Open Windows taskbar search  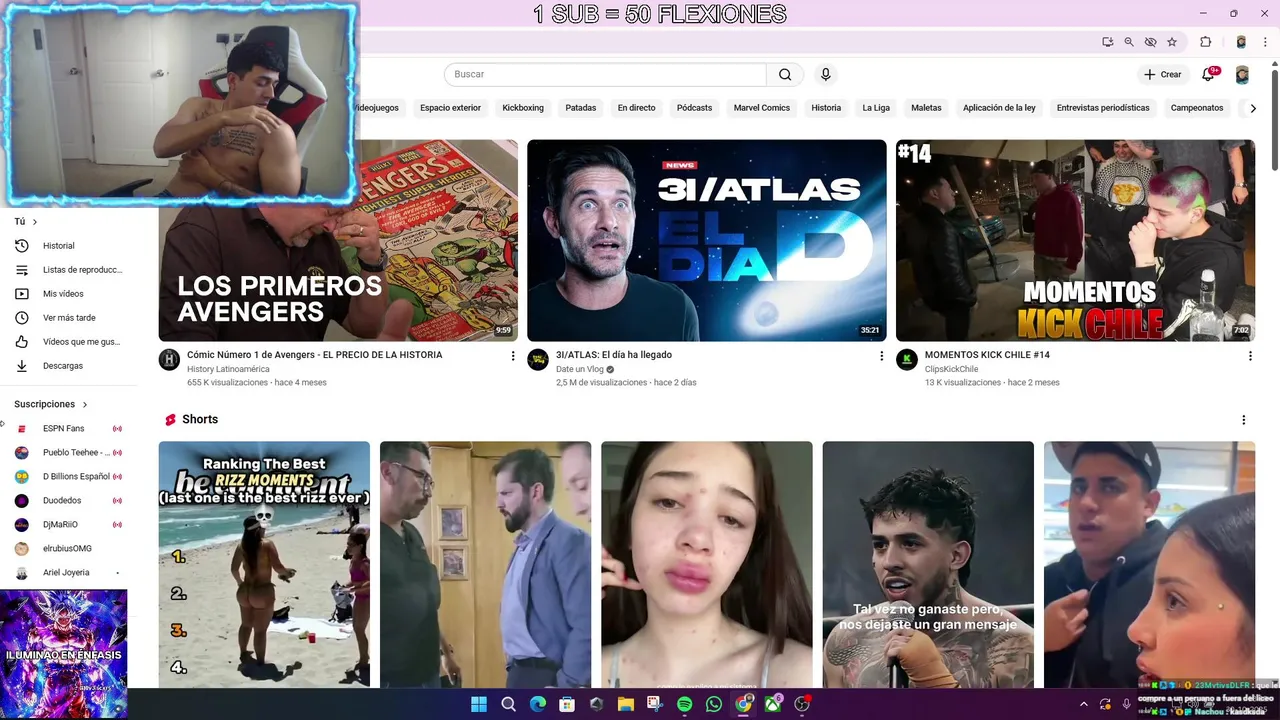(x=508, y=704)
